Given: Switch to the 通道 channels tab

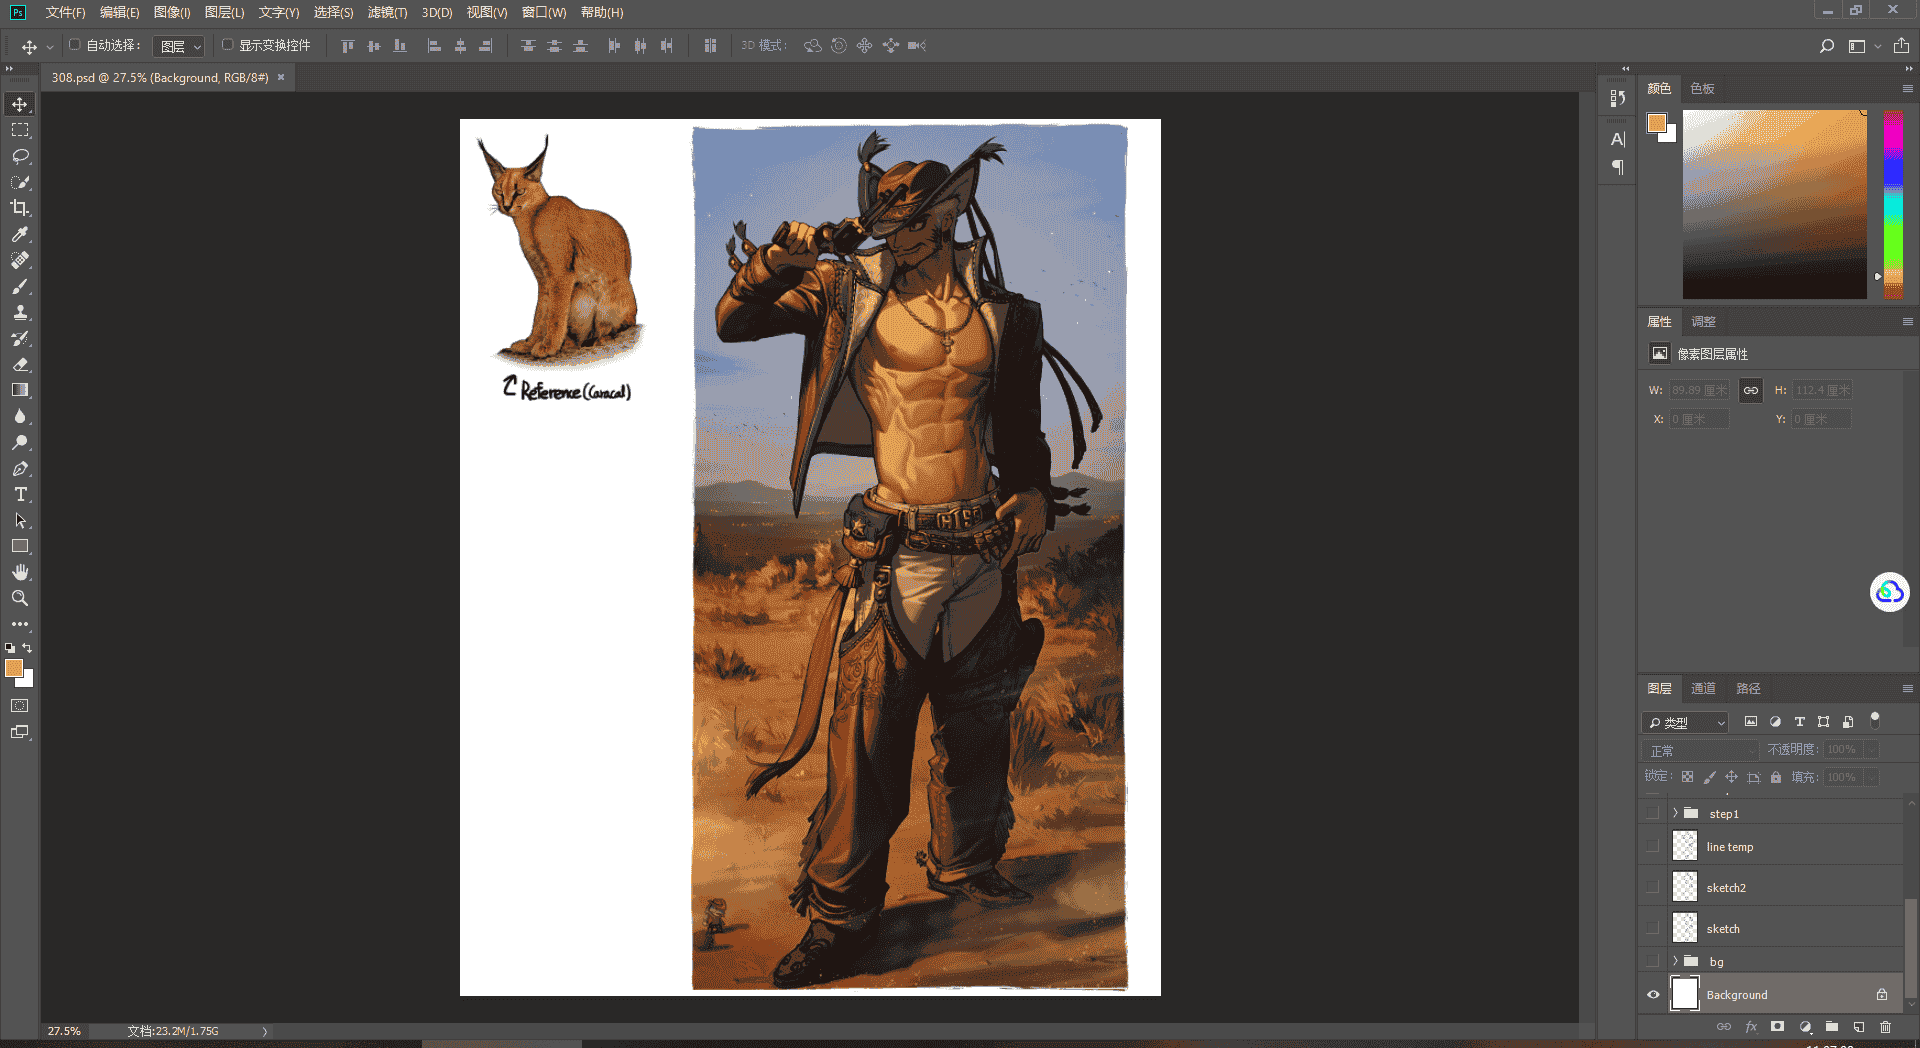Looking at the screenshot, I should coord(1703,688).
